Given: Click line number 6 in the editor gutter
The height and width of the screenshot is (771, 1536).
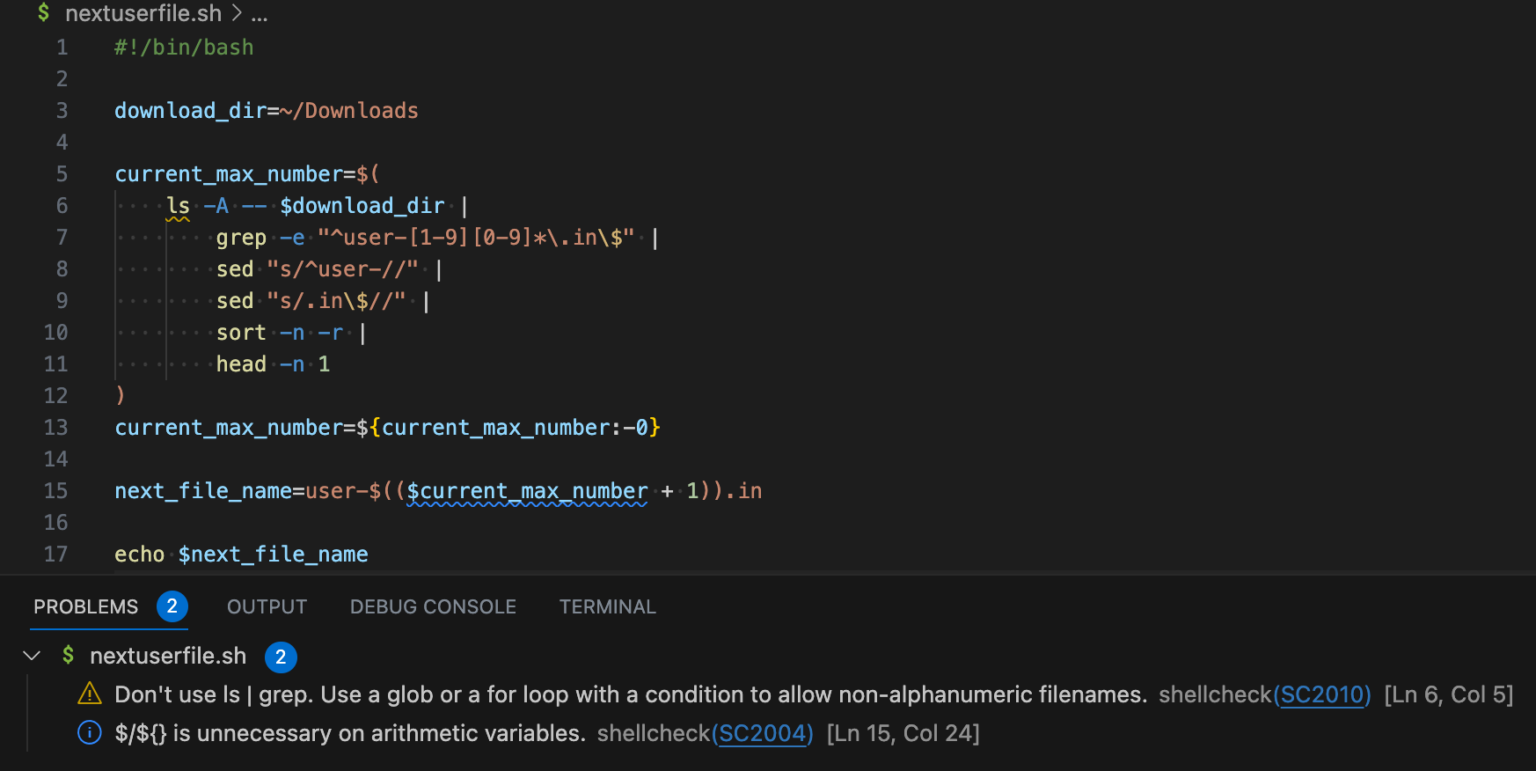Looking at the screenshot, I should [61, 205].
